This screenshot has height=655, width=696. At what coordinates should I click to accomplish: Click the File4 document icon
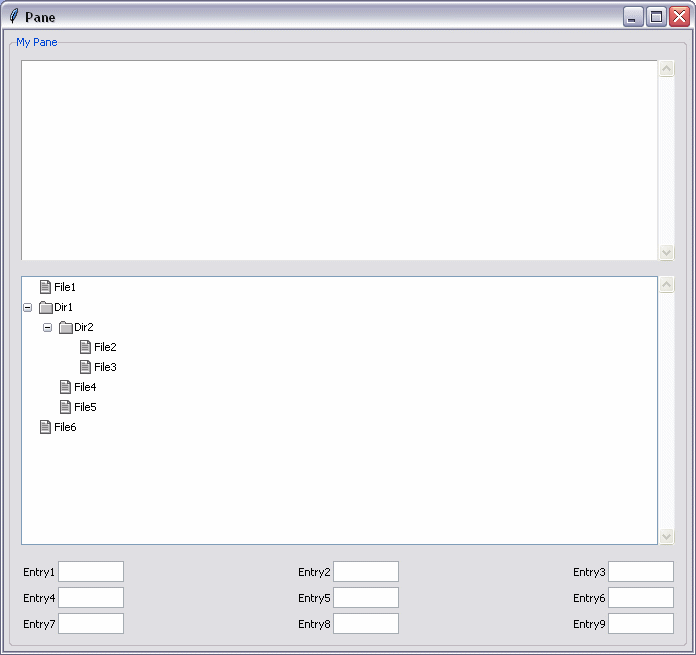[x=65, y=387]
